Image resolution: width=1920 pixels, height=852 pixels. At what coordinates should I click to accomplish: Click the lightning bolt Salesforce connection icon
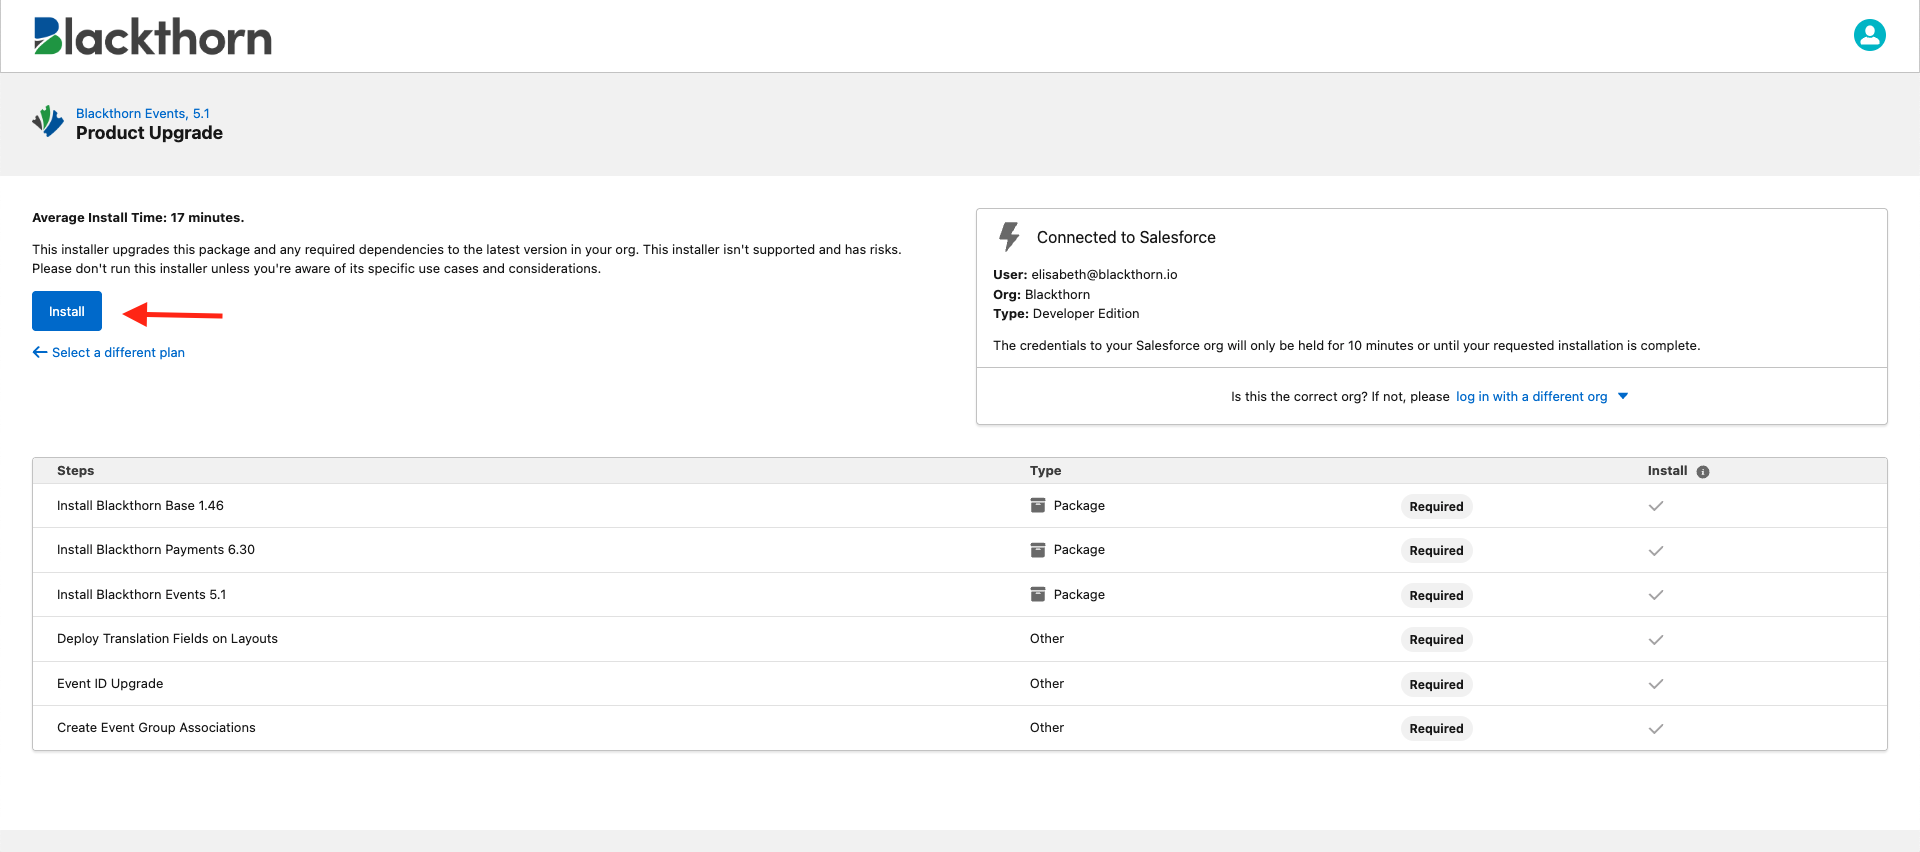click(1009, 237)
